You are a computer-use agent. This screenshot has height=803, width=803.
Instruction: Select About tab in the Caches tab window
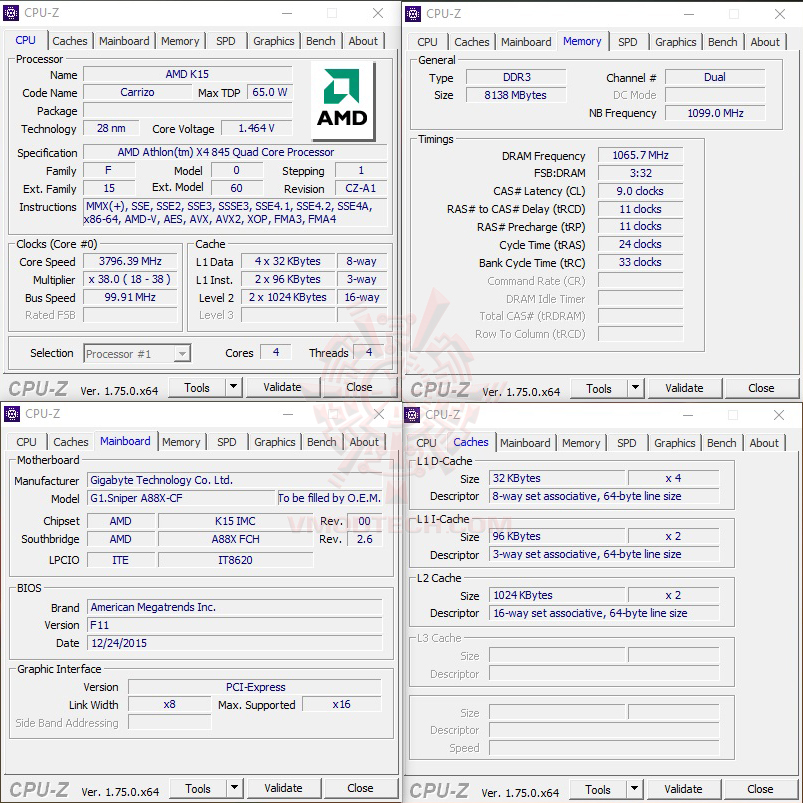(x=764, y=443)
